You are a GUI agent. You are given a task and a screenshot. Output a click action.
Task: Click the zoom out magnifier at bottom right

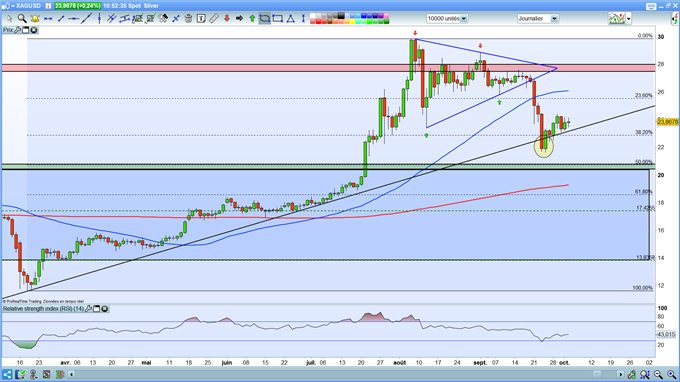(658, 374)
